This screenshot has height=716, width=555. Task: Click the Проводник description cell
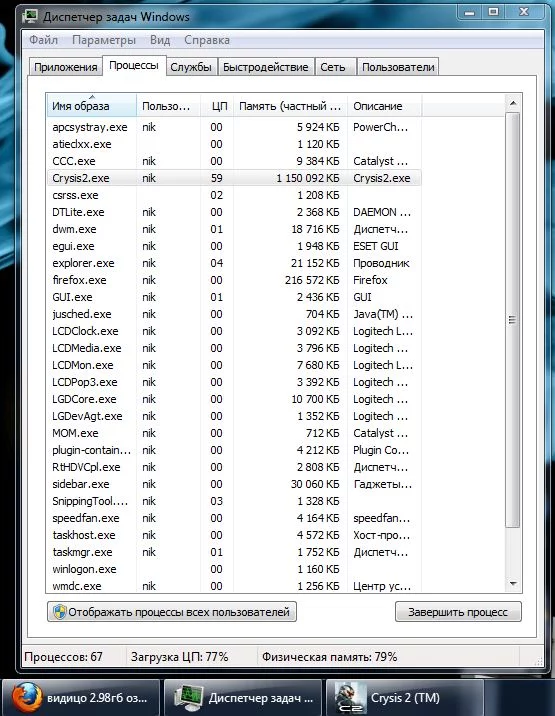[x=381, y=263]
